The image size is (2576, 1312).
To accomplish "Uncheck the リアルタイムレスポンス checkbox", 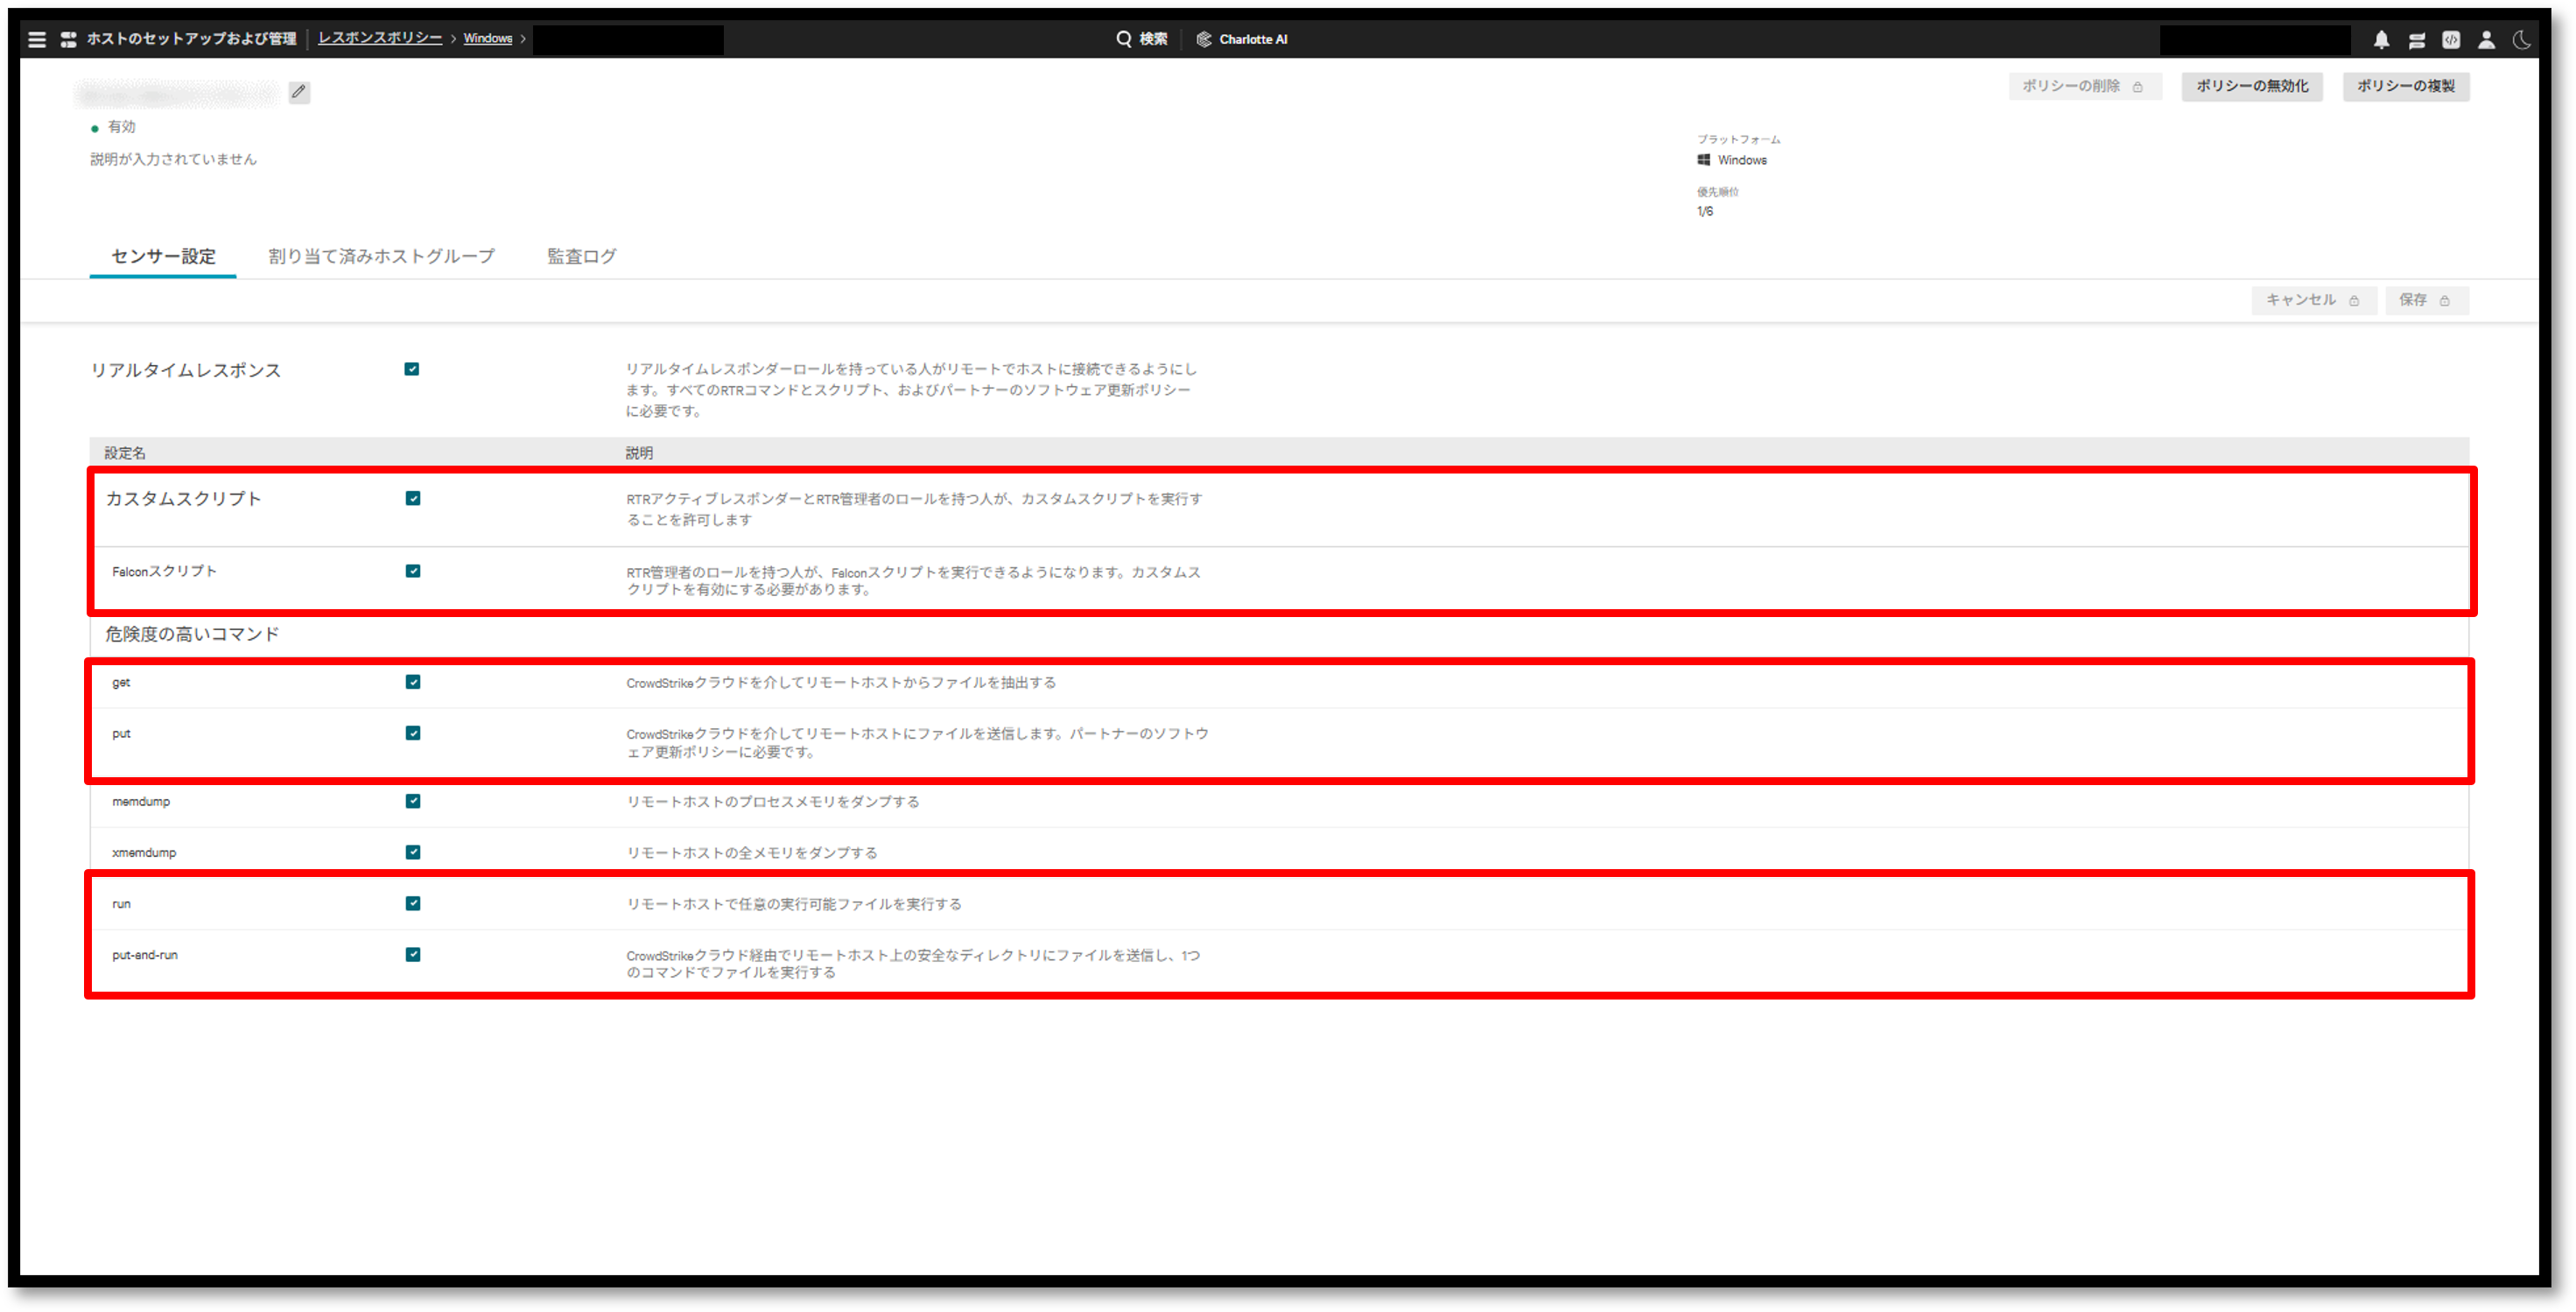I will pos(412,369).
